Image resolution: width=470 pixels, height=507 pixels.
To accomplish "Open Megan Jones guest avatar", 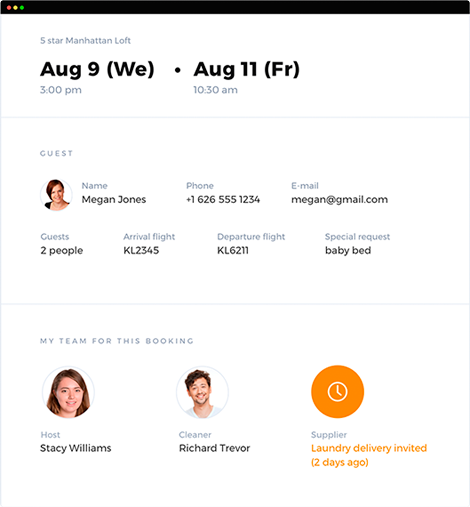I will (x=56, y=195).
